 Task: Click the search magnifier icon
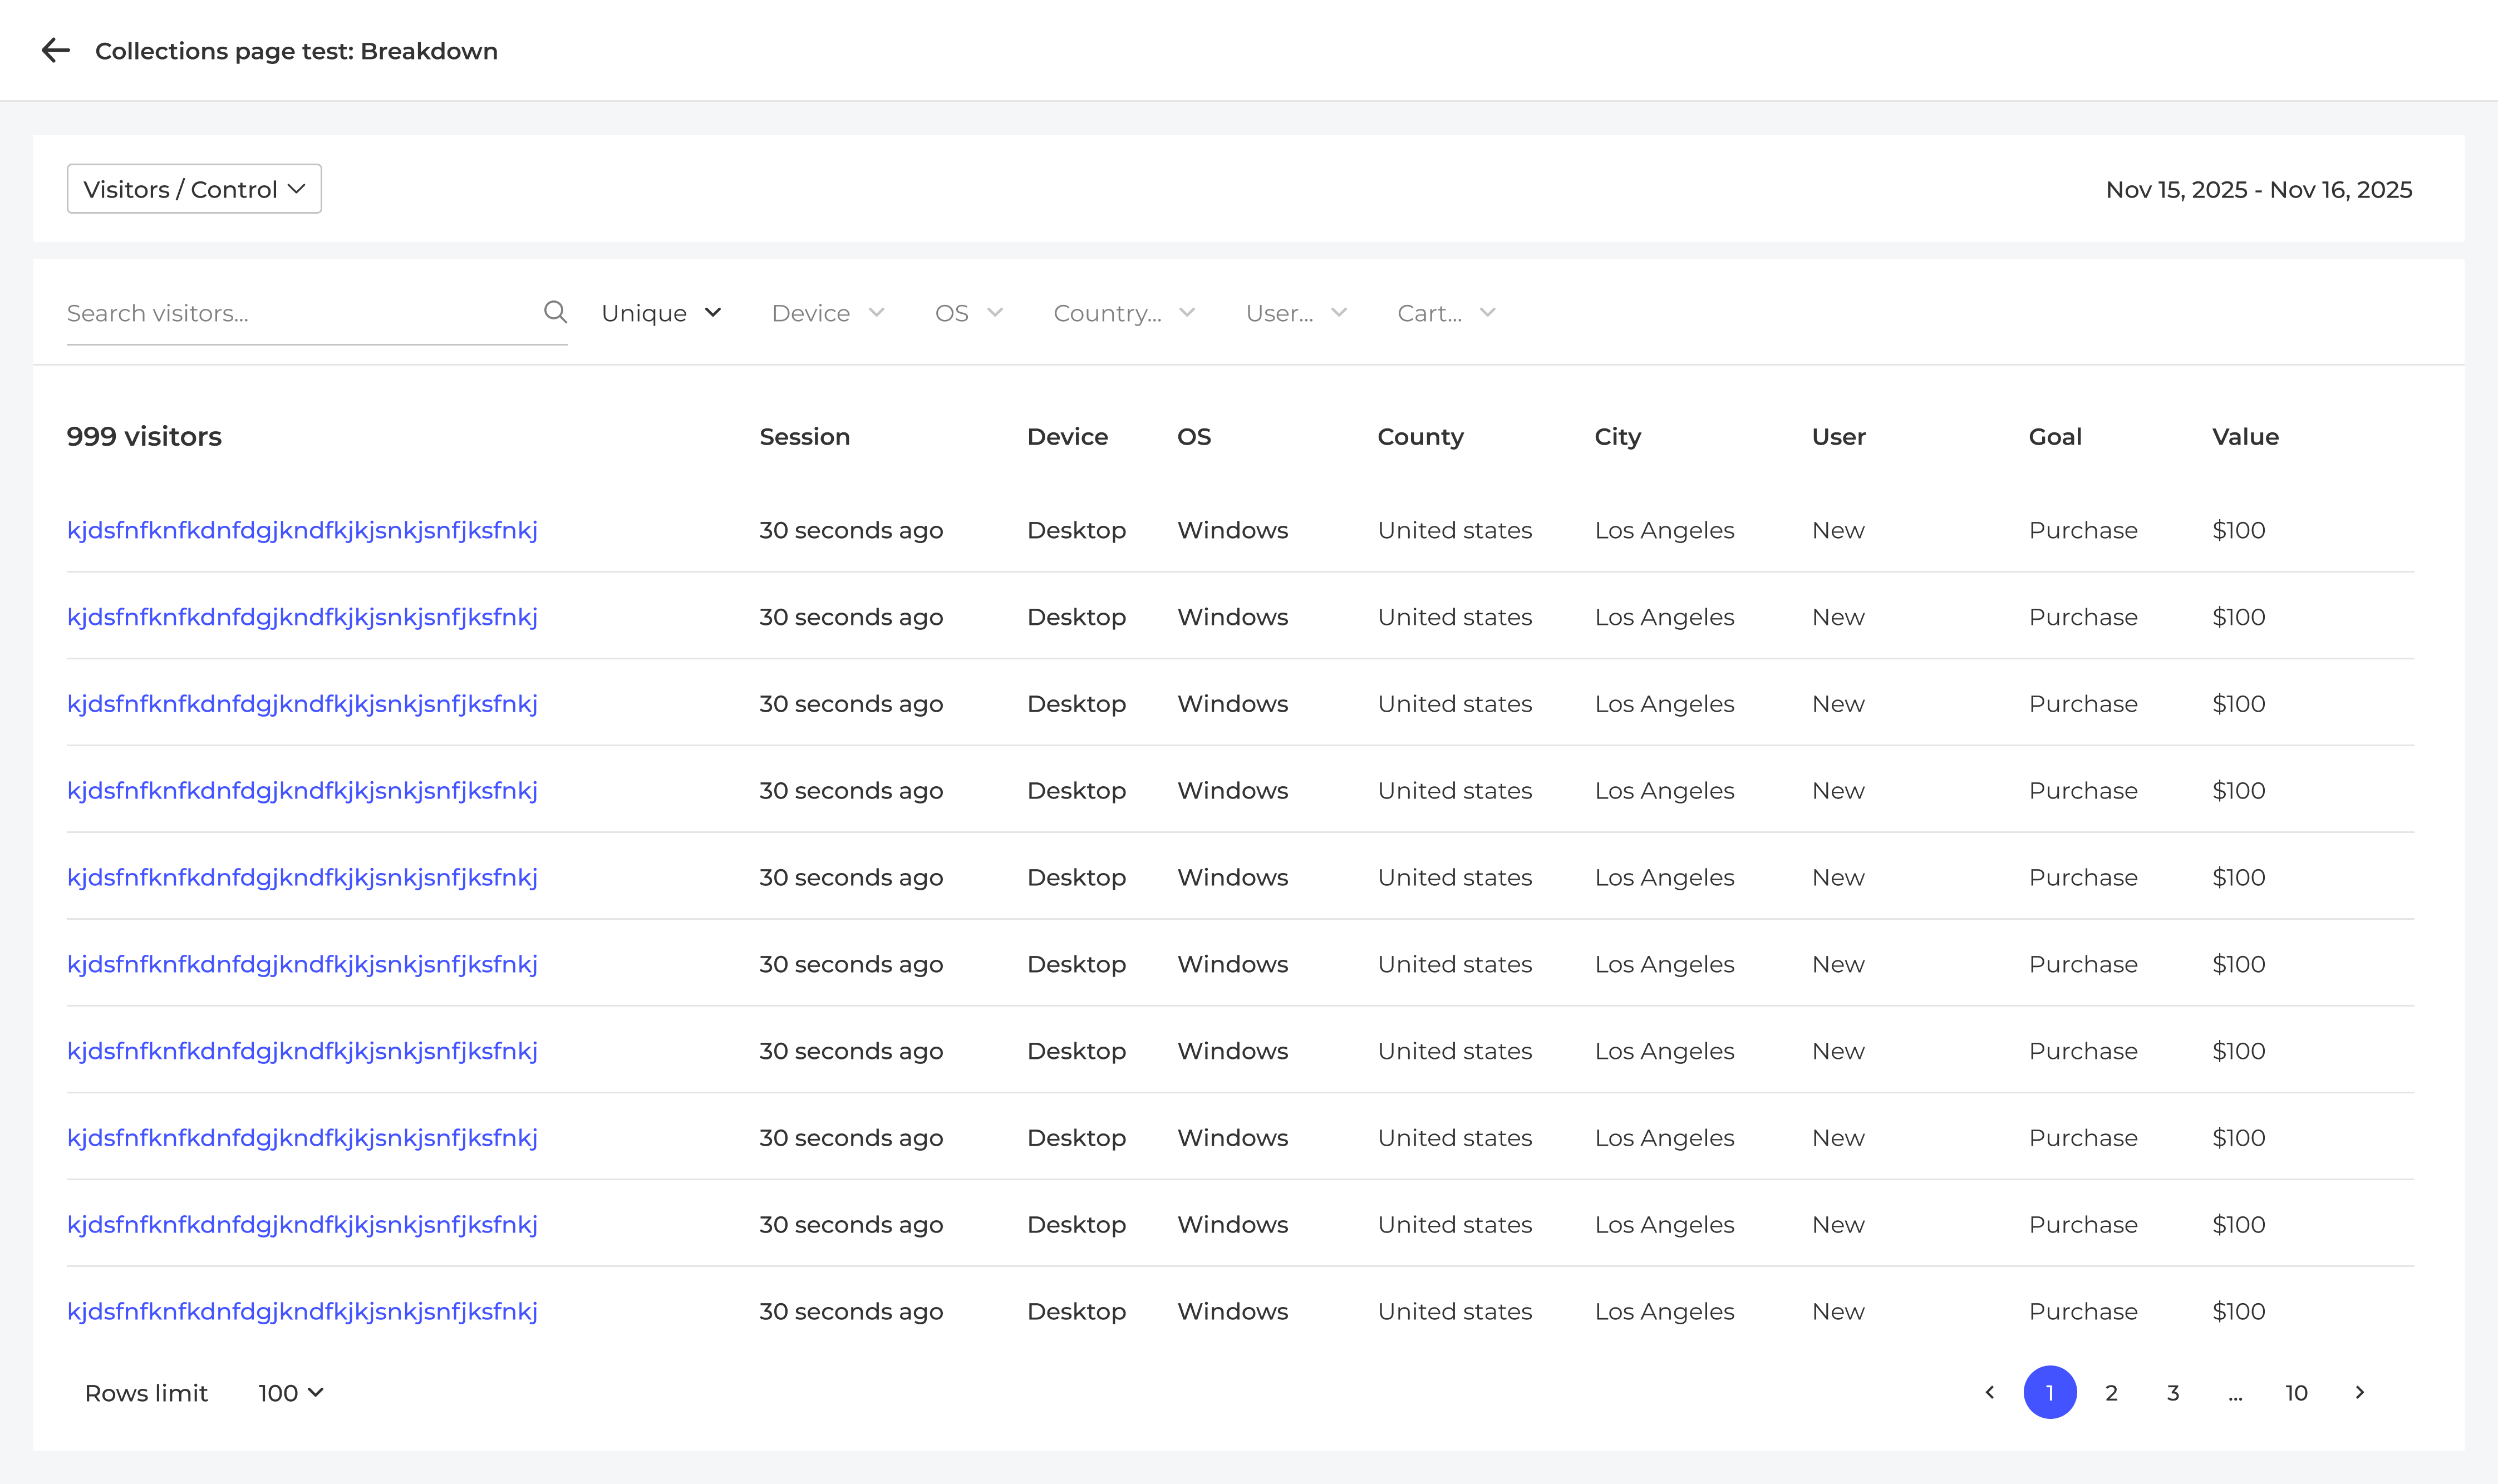pos(555,312)
